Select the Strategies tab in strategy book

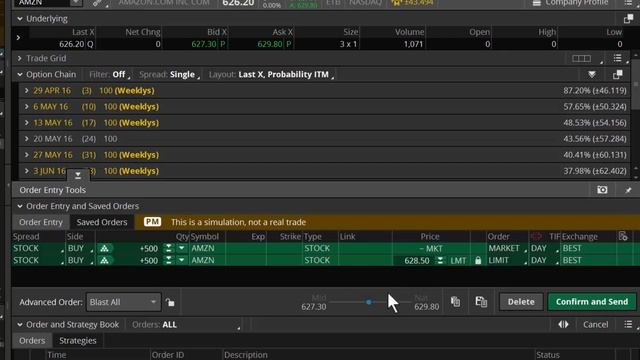[78, 340]
